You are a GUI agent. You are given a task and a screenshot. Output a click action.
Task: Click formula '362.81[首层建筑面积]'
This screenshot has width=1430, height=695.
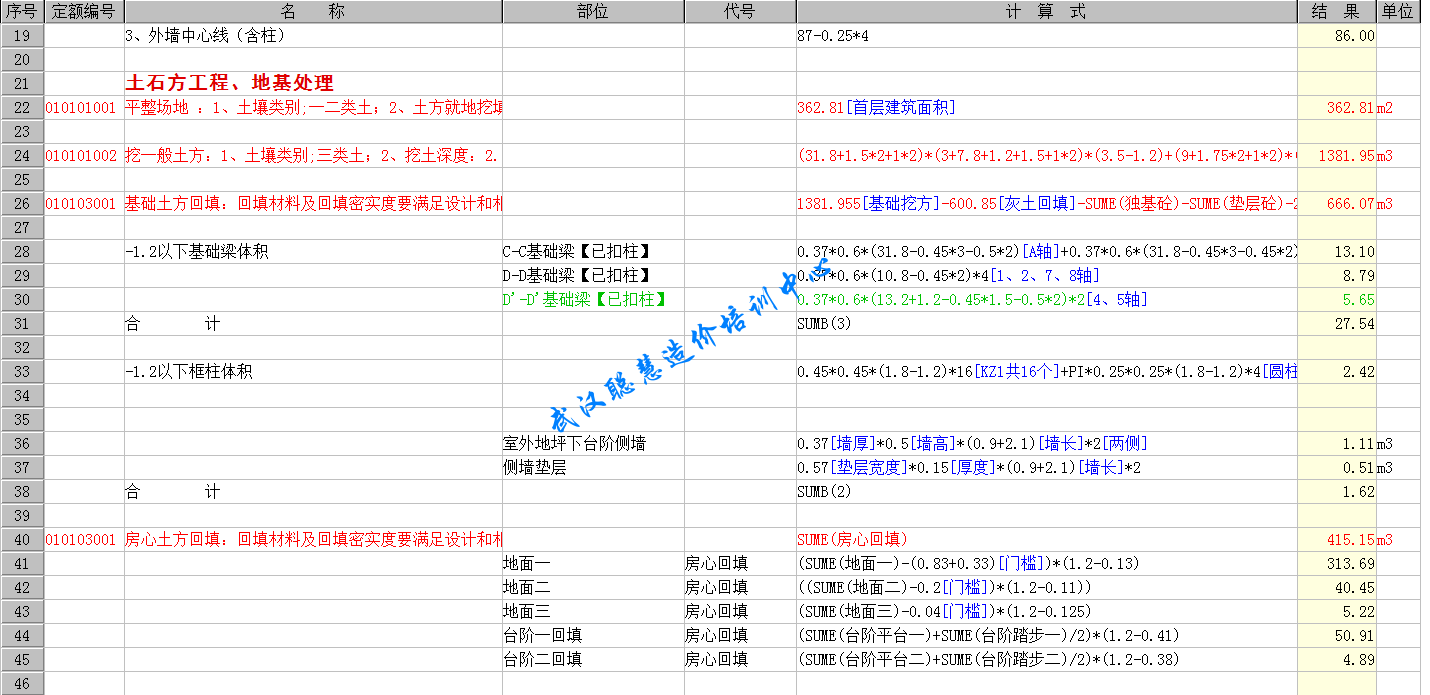[1046, 108]
